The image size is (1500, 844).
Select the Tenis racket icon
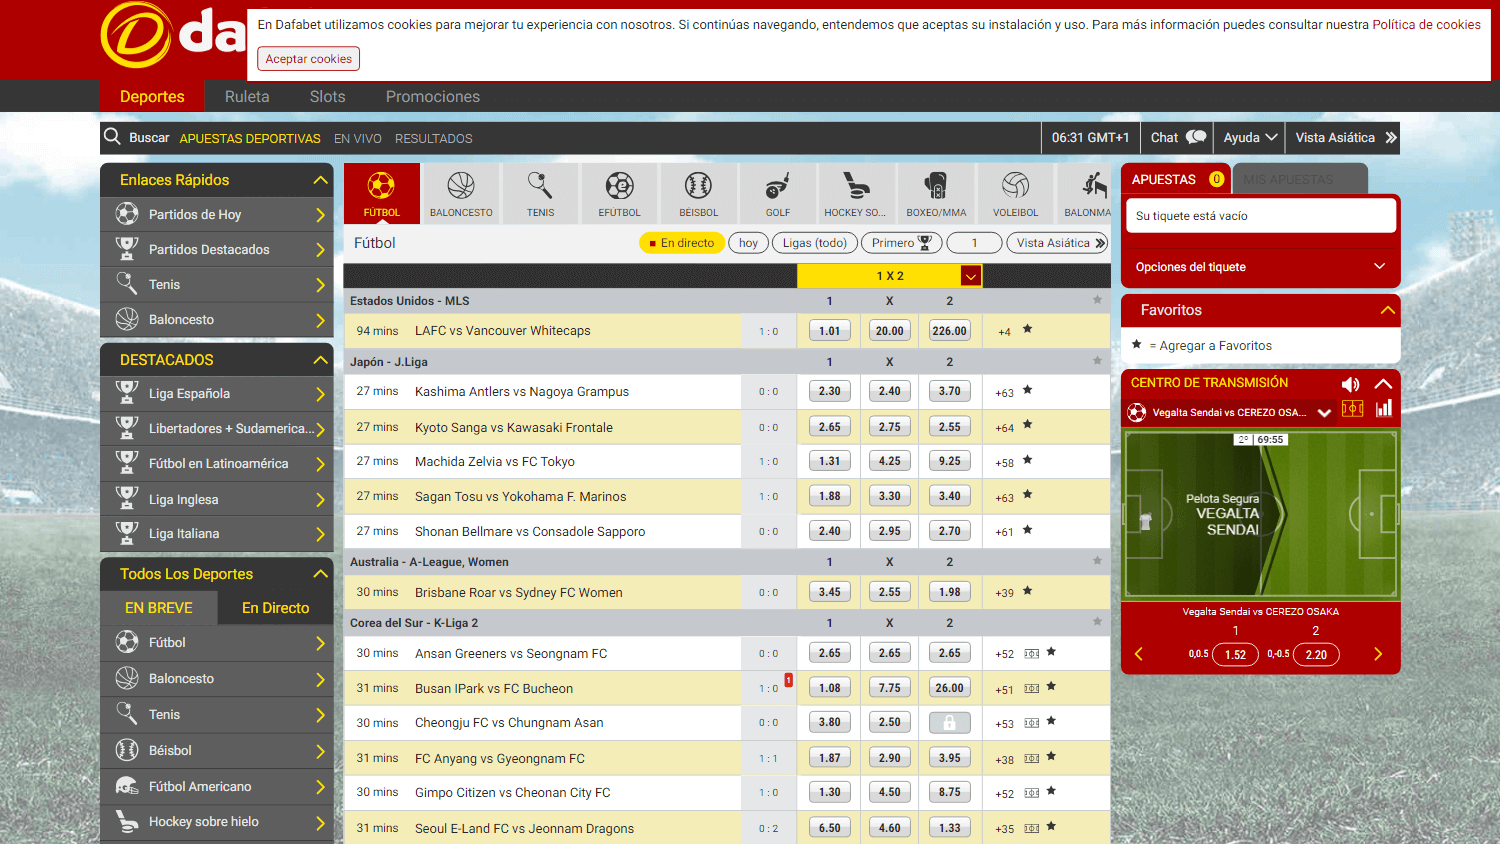pyautogui.click(x=540, y=193)
